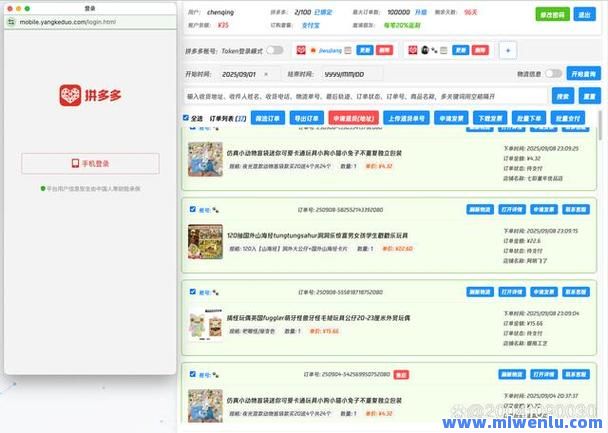This screenshot has width=608, height=433.
Task: Open the list icon next to jiexiang
Action: point(348,50)
